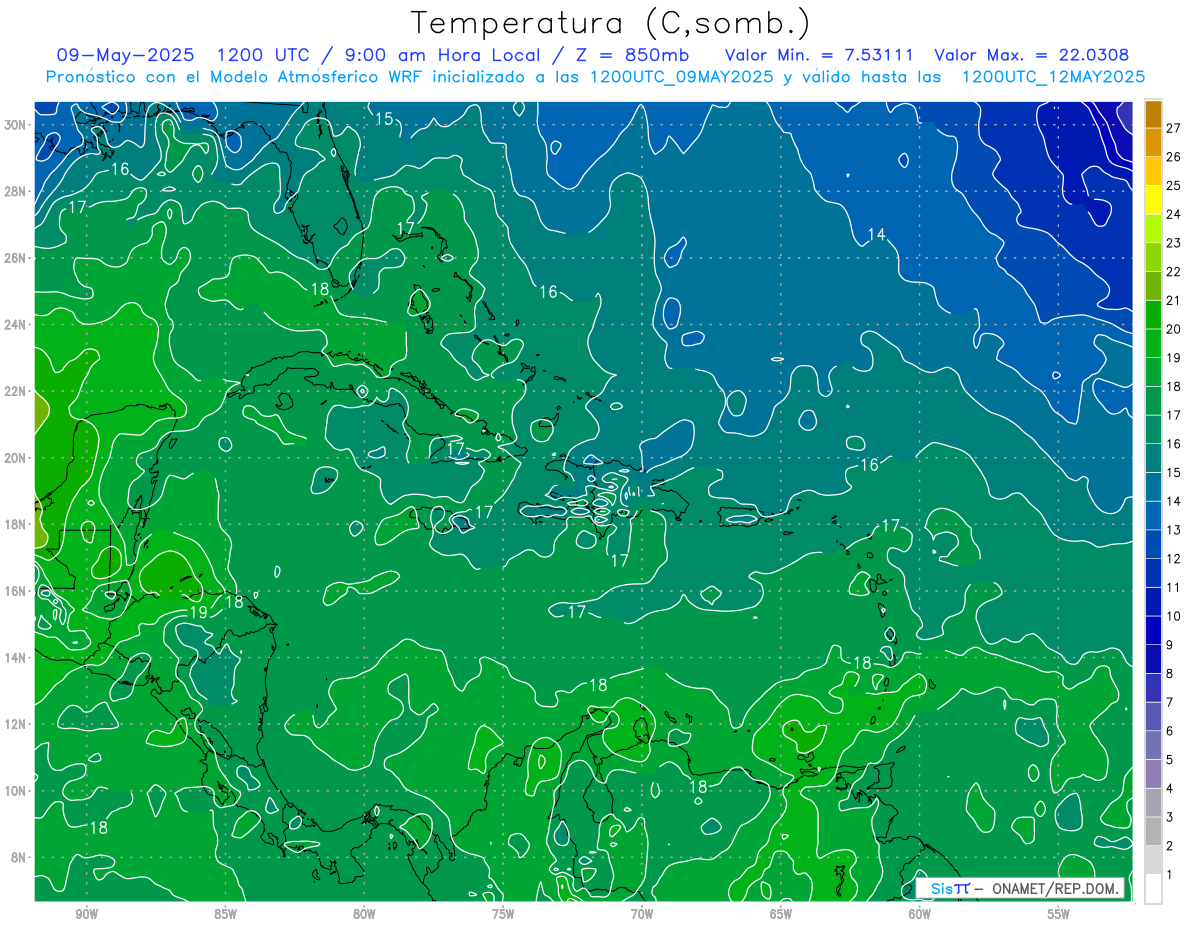Select the color scale label "23"

[1174, 243]
